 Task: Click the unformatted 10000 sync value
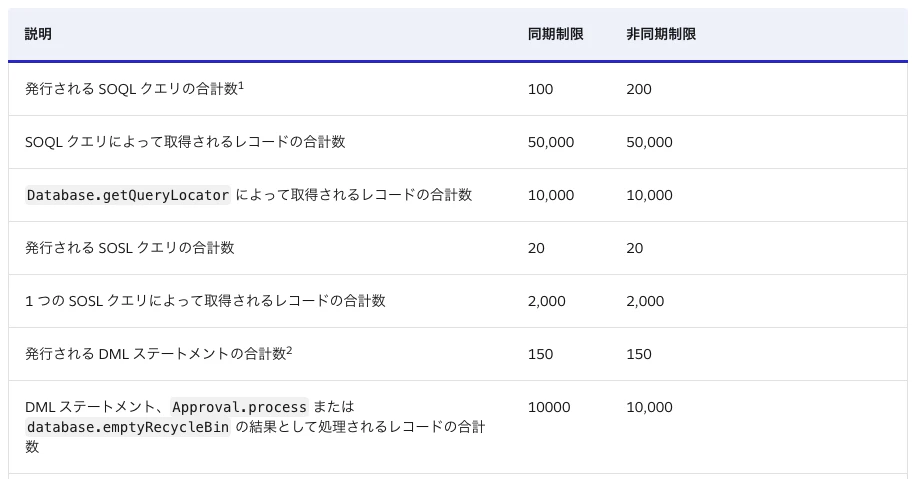click(x=549, y=407)
